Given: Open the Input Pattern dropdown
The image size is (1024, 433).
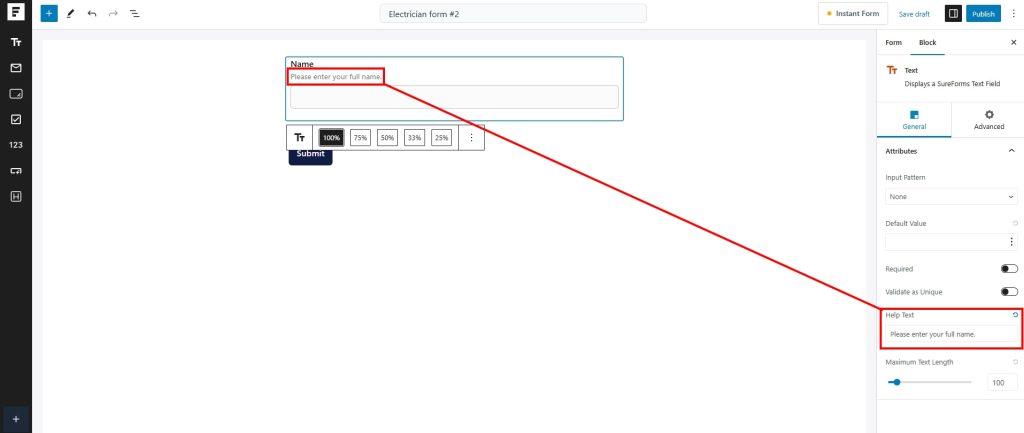Looking at the screenshot, I should [951, 197].
